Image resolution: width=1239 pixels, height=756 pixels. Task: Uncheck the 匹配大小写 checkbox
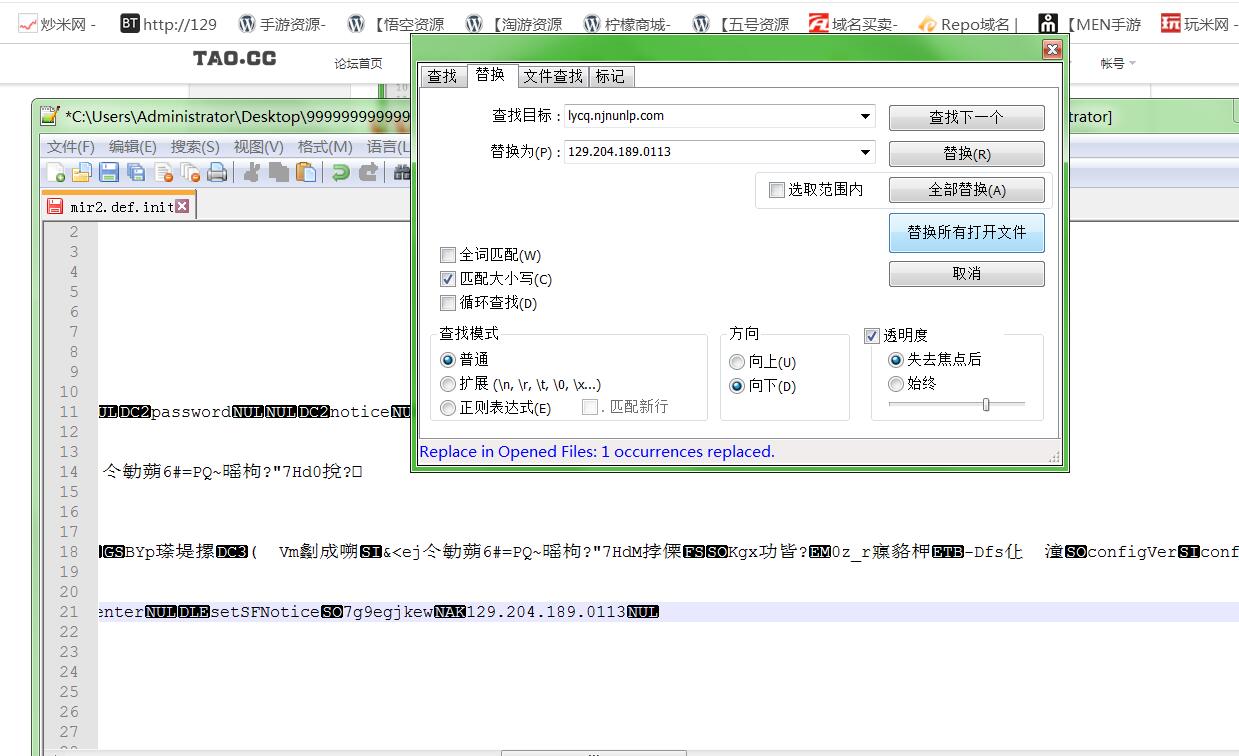click(x=448, y=279)
